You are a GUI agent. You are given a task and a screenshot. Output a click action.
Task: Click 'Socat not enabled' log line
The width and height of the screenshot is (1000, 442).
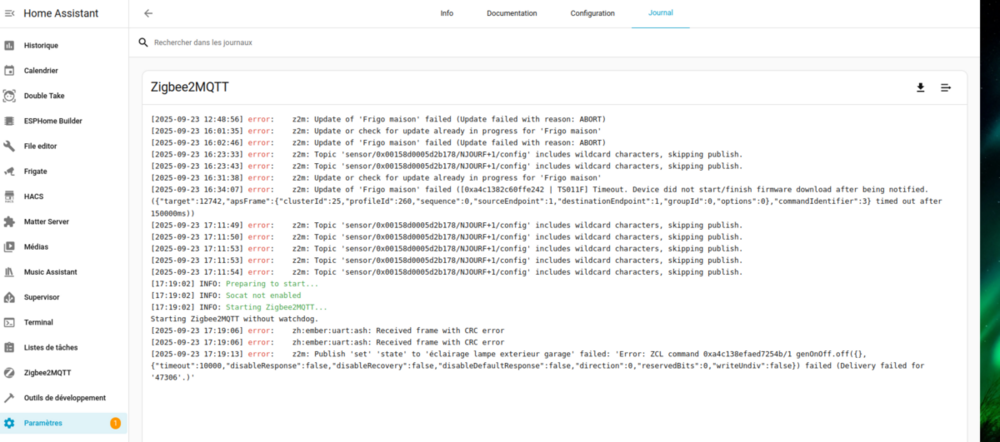click(226, 295)
